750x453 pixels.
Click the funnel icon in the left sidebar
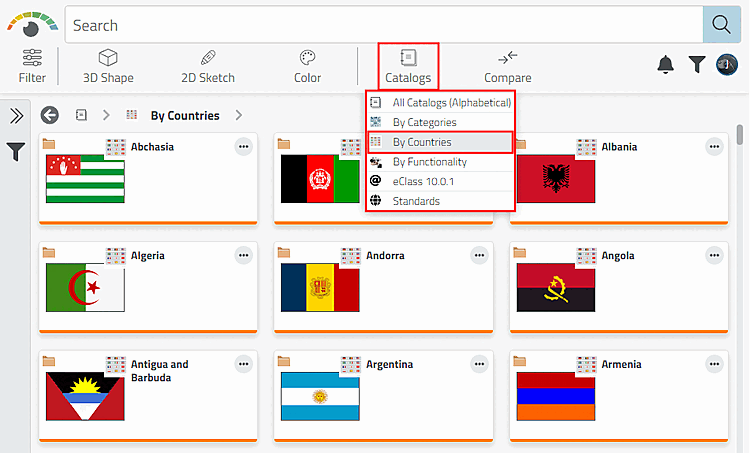(x=15, y=152)
